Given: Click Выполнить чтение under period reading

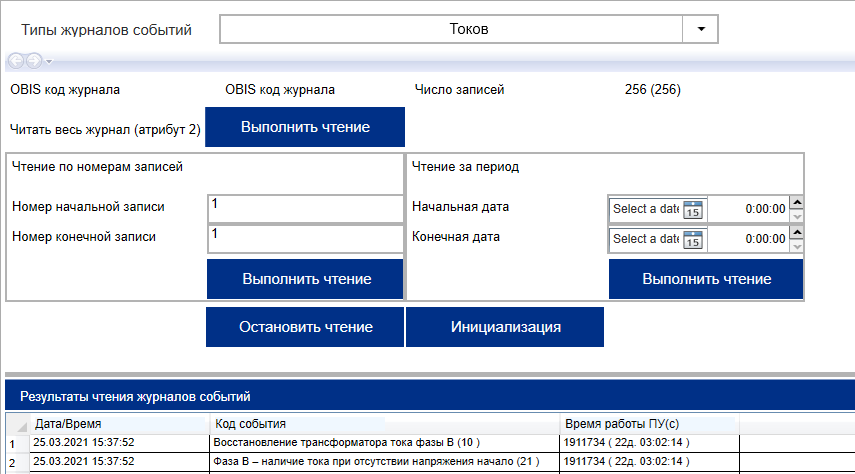Looking at the screenshot, I should (706, 279).
